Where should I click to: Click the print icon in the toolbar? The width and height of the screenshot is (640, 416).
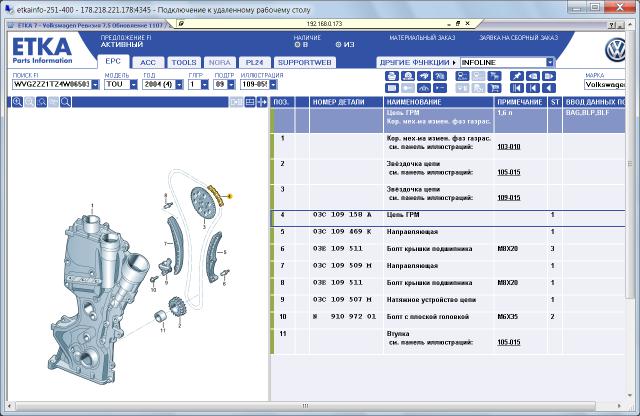pos(391,76)
